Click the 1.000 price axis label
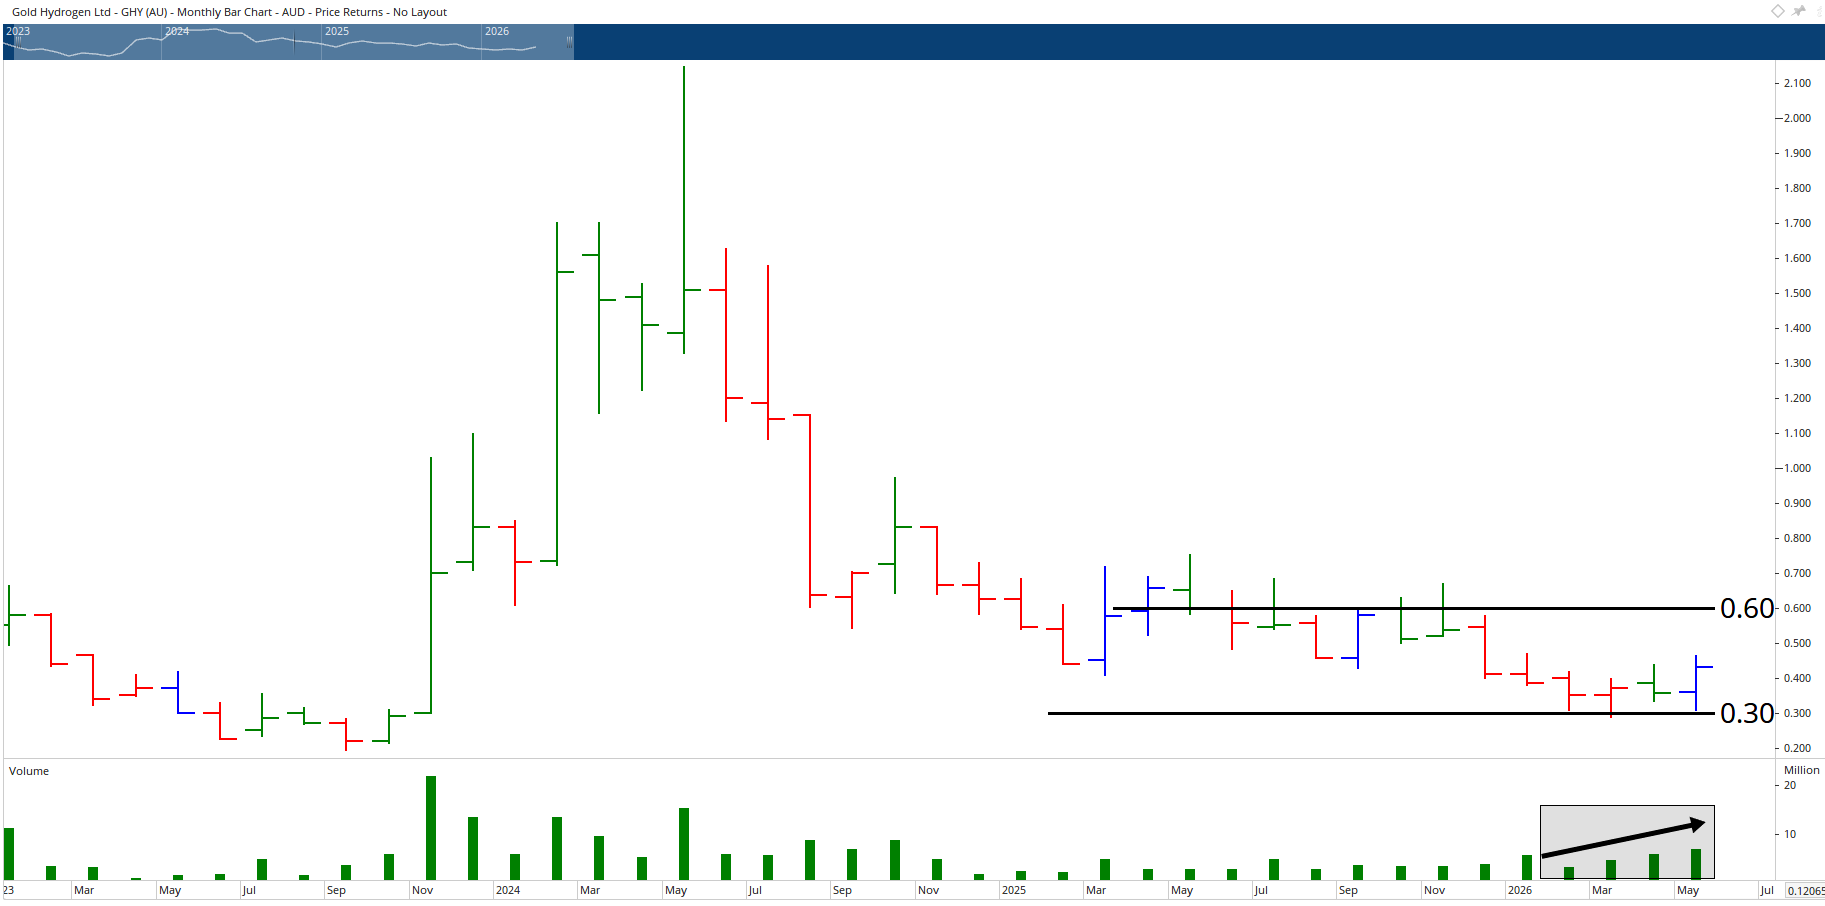The image size is (1825, 906). [x=1797, y=468]
